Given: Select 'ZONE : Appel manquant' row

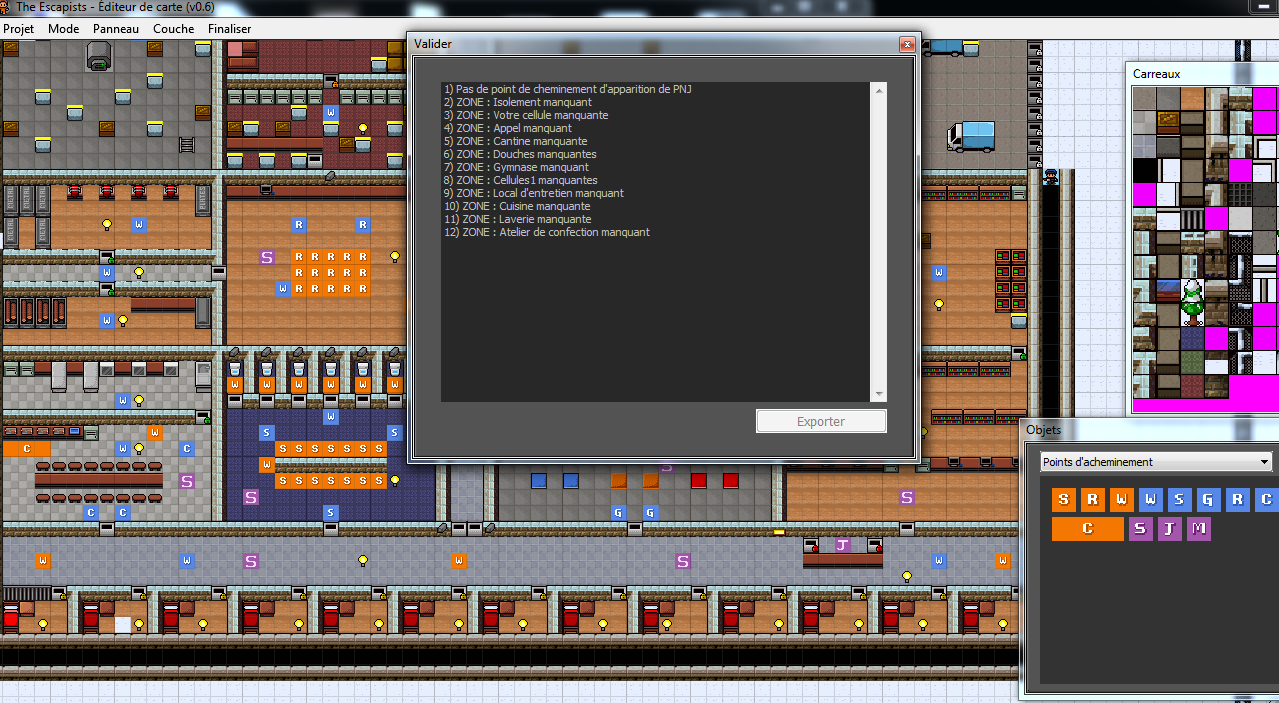Looking at the screenshot, I should click(x=508, y=128).
